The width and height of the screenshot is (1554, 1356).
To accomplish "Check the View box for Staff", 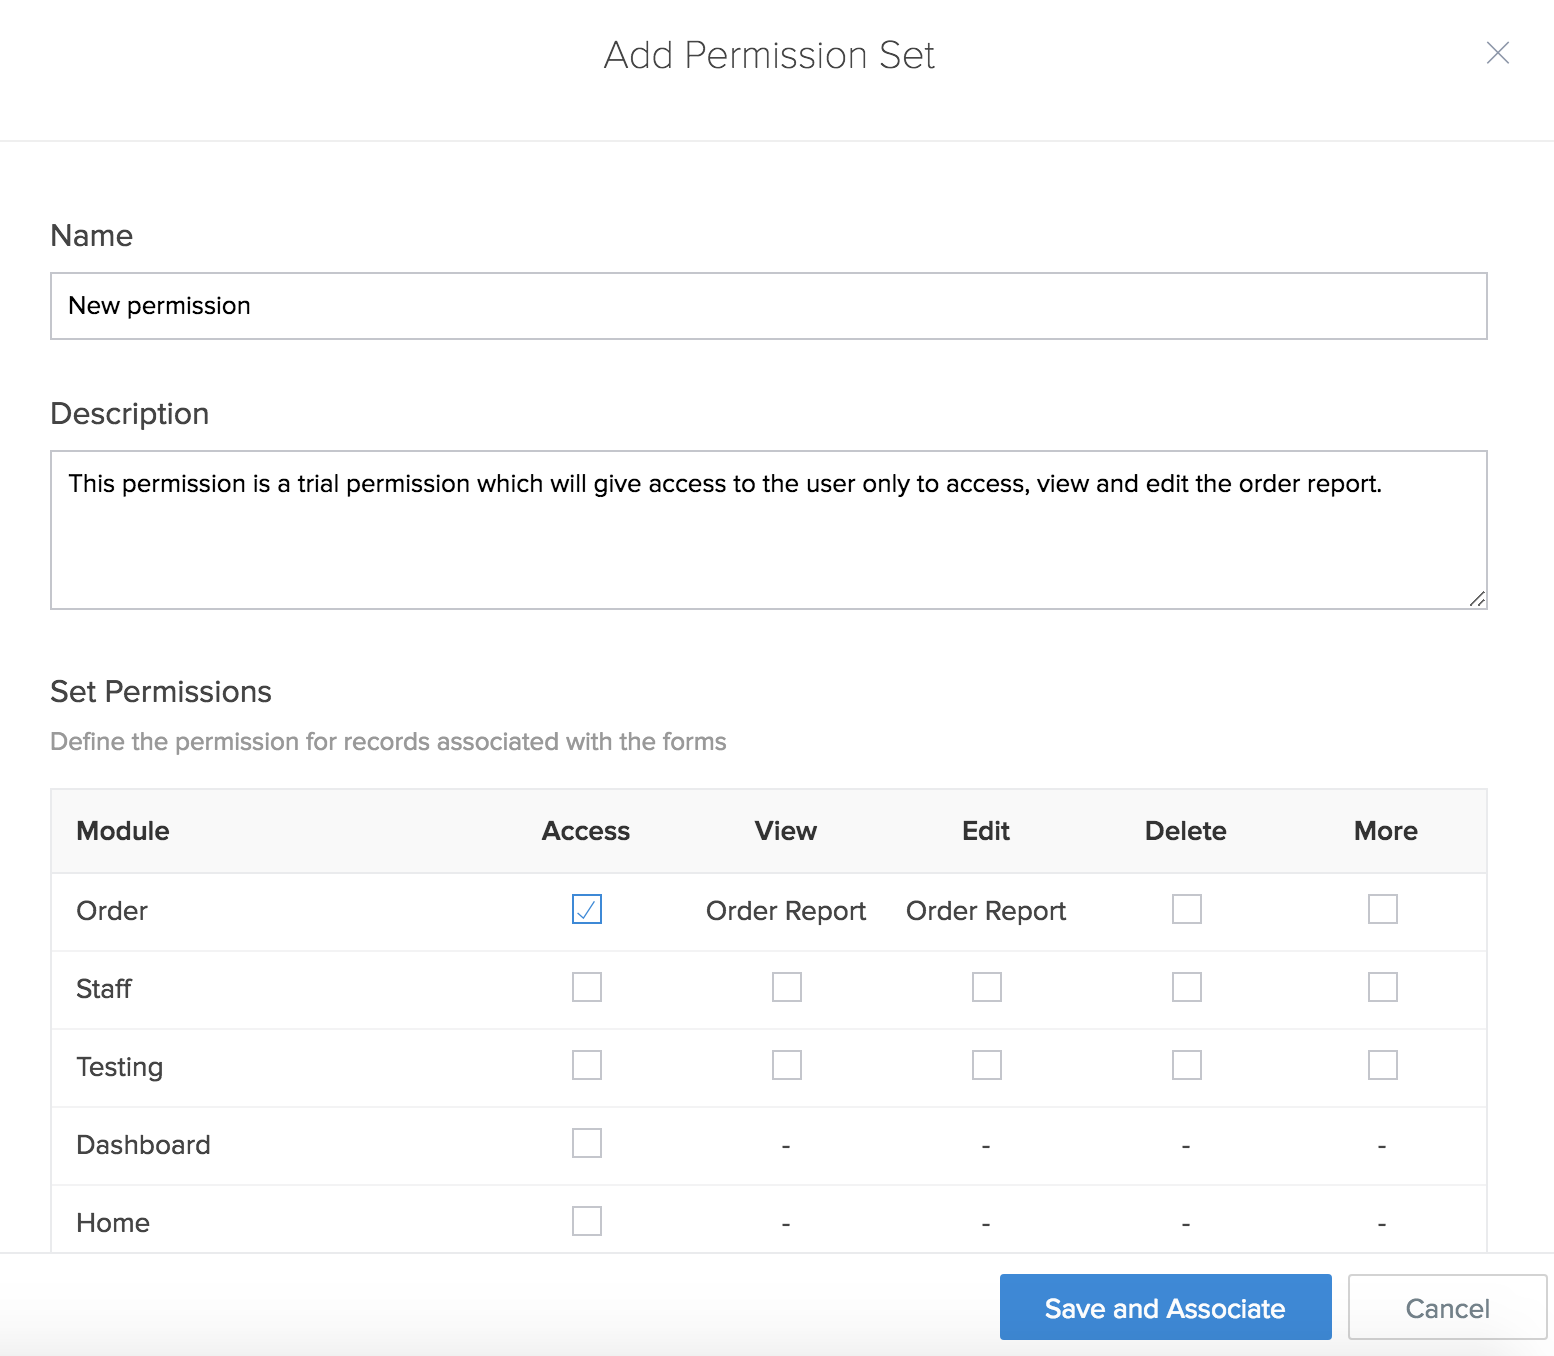I will pos(787,987).
